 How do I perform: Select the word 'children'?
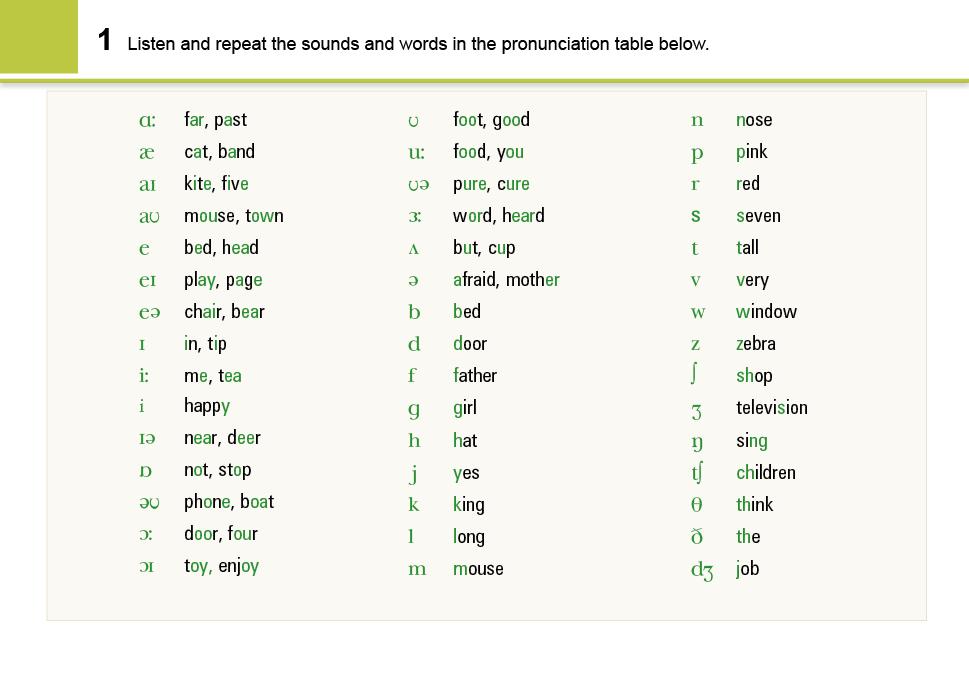coord(765,473)
